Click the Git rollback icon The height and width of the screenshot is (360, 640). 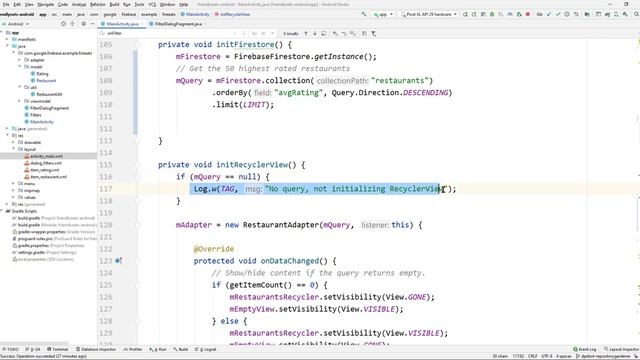click(576, 14)
